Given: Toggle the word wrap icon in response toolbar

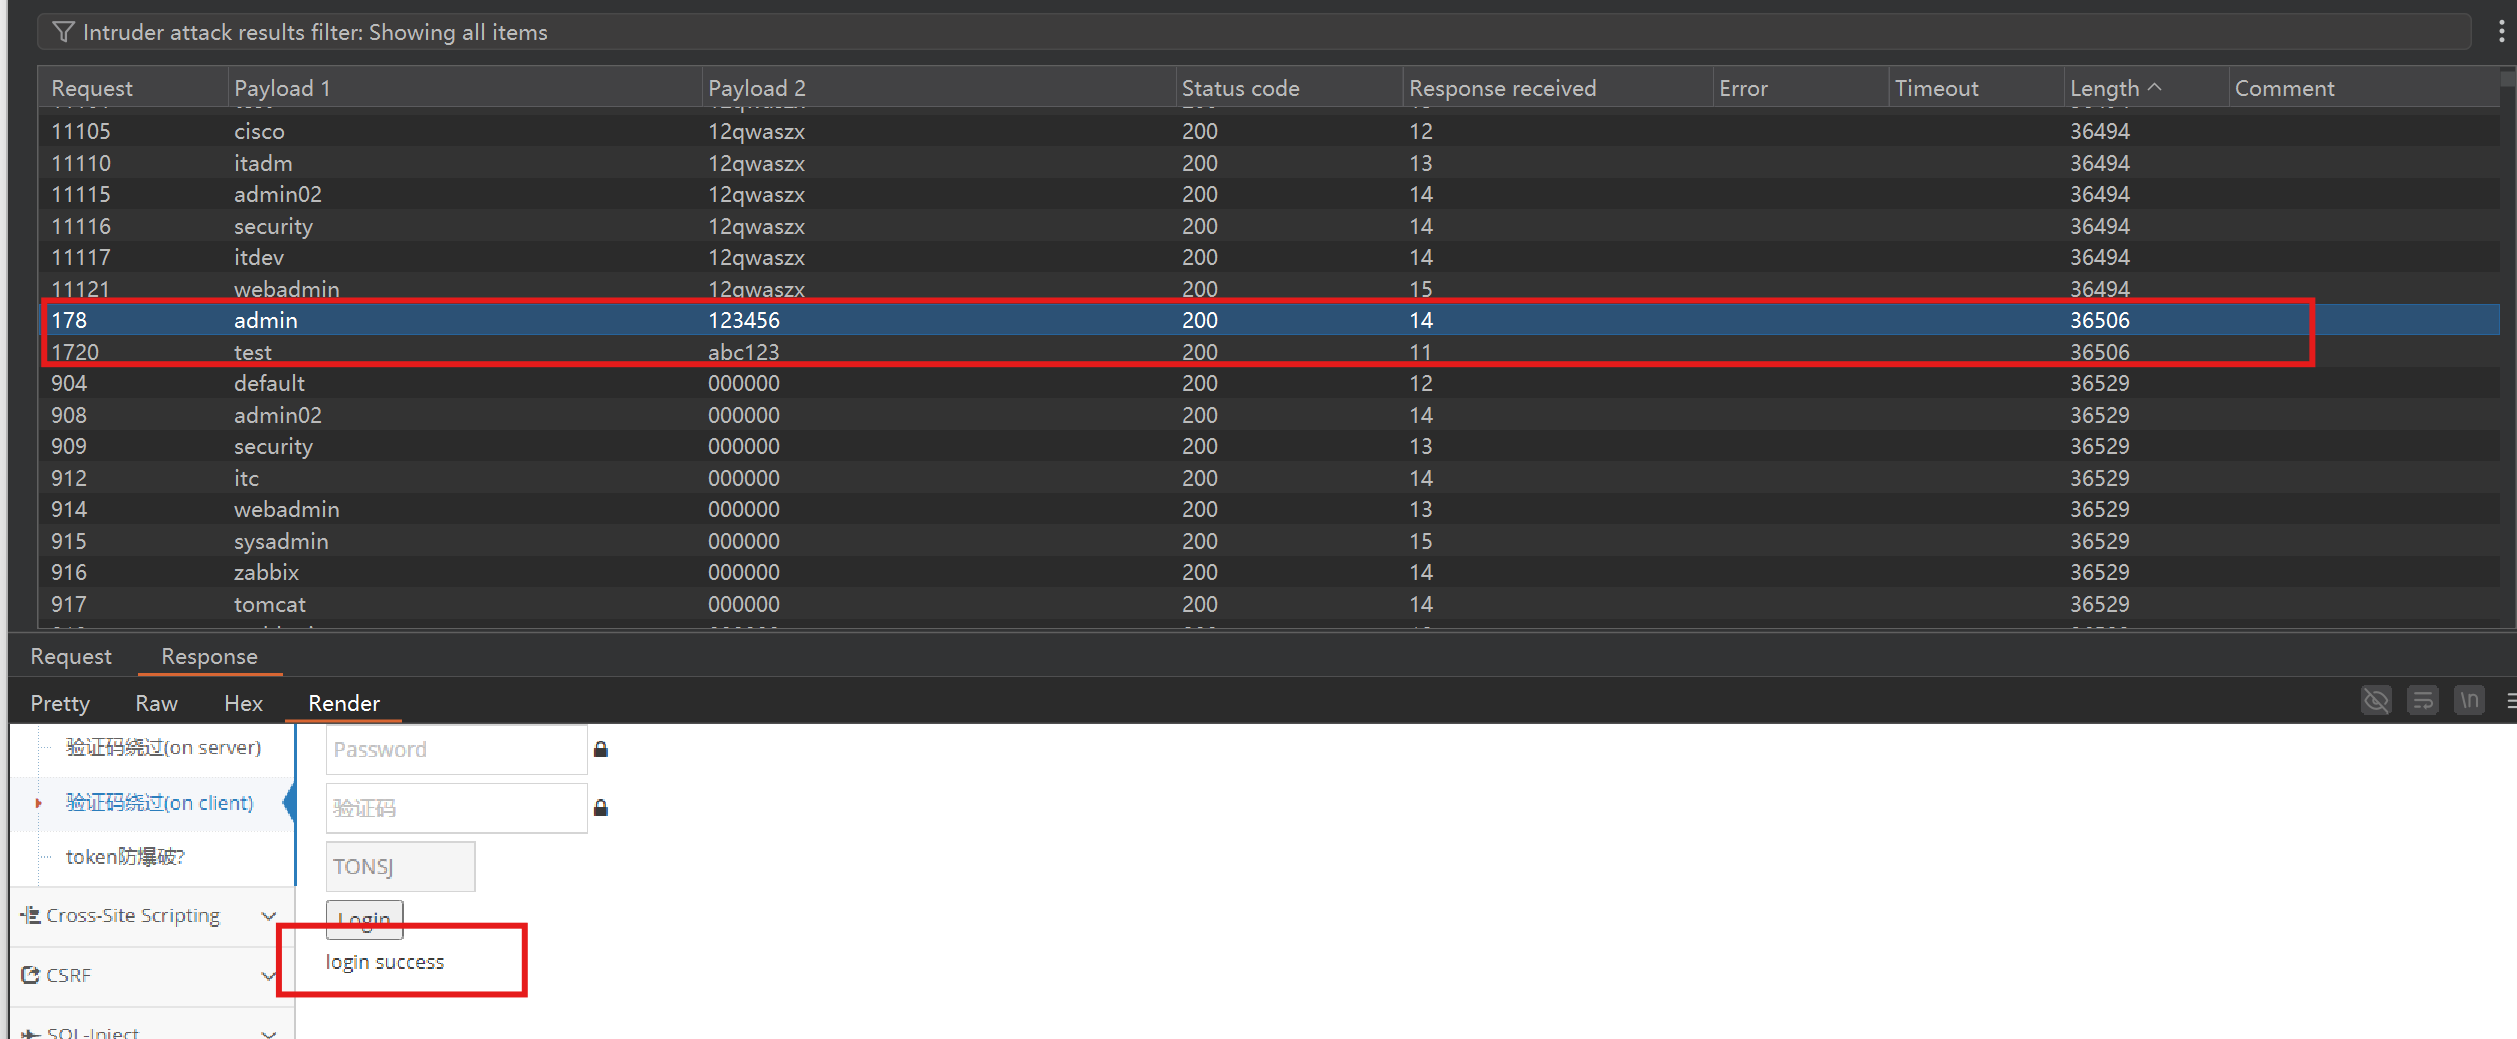Looking at the screenshot, I should (2423, 701).
